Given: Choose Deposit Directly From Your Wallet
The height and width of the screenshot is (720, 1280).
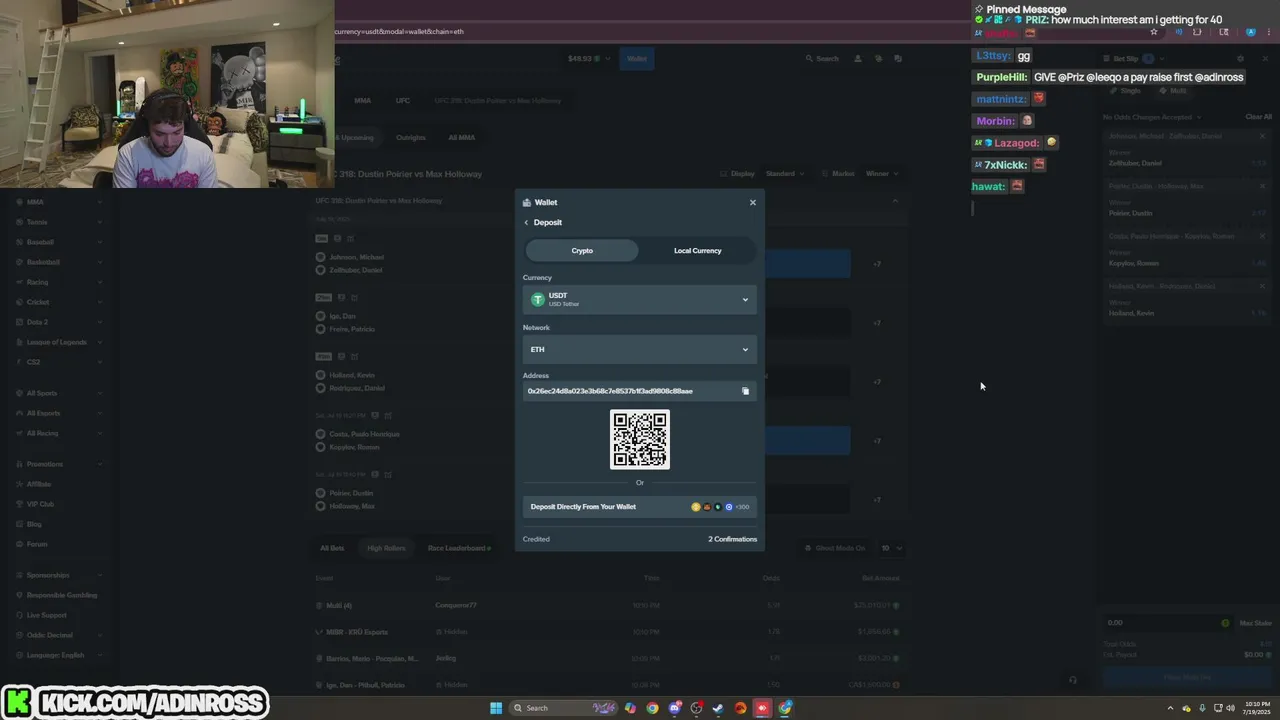Looking at the screenshot, I should pyautogui.click(x=640, y=507).
